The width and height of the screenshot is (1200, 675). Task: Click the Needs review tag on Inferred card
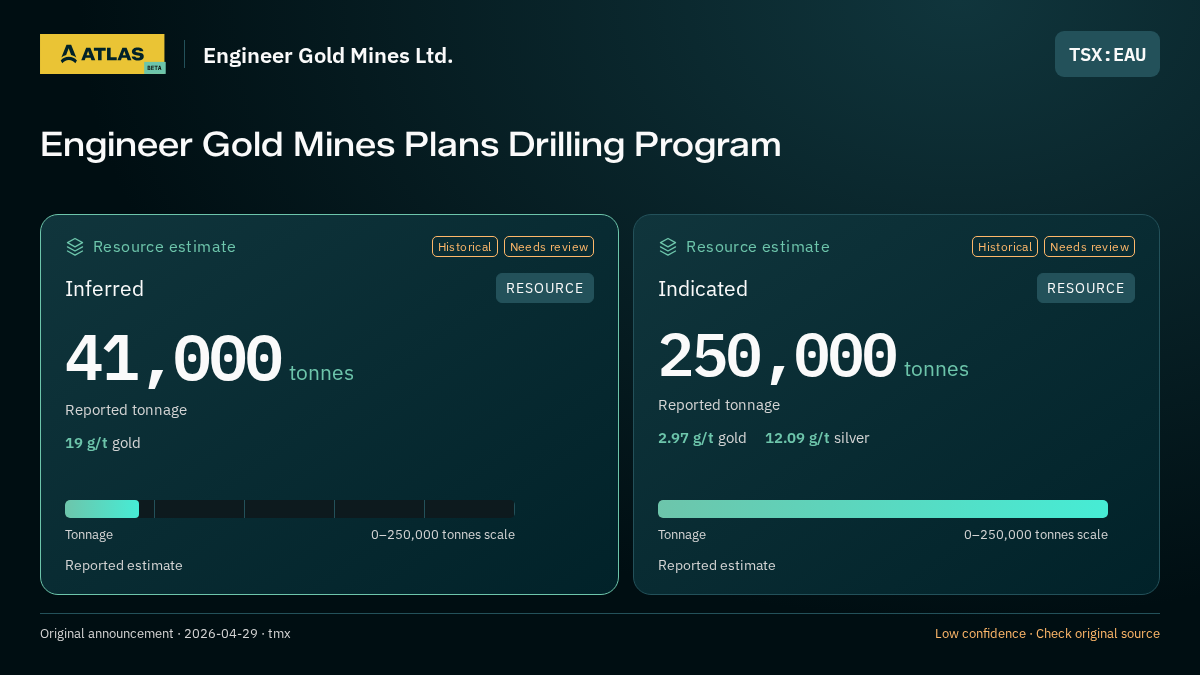549,247
